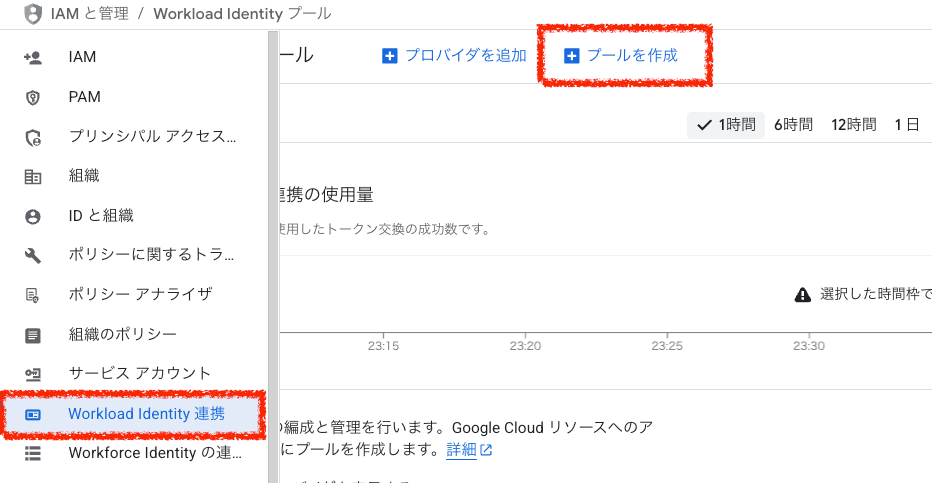The height and width of the screenshot is (483, 932).
Task: Click the 組織のポリシー list icon
Action: click(x=33, y=335)
